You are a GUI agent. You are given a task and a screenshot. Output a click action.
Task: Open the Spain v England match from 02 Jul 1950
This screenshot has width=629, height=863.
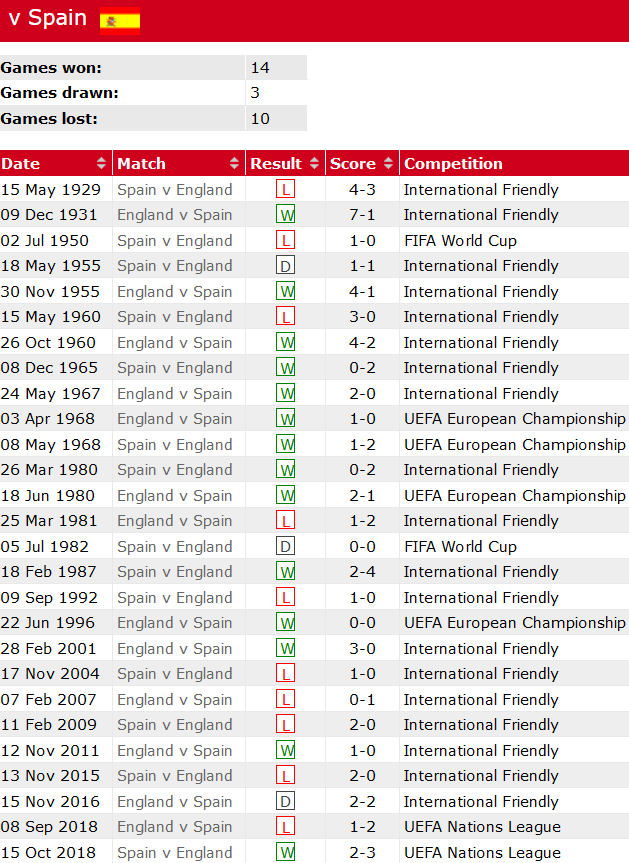[174, 241]
